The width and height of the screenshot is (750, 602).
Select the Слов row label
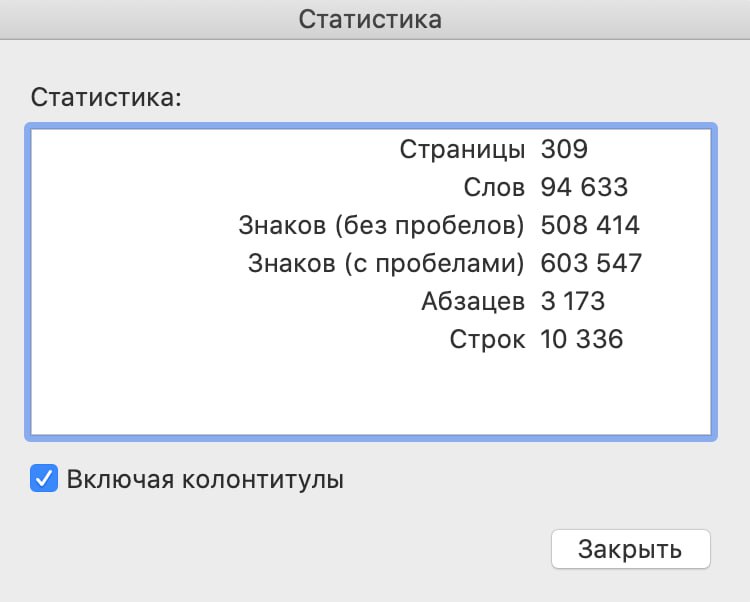[x=494, y=187]
